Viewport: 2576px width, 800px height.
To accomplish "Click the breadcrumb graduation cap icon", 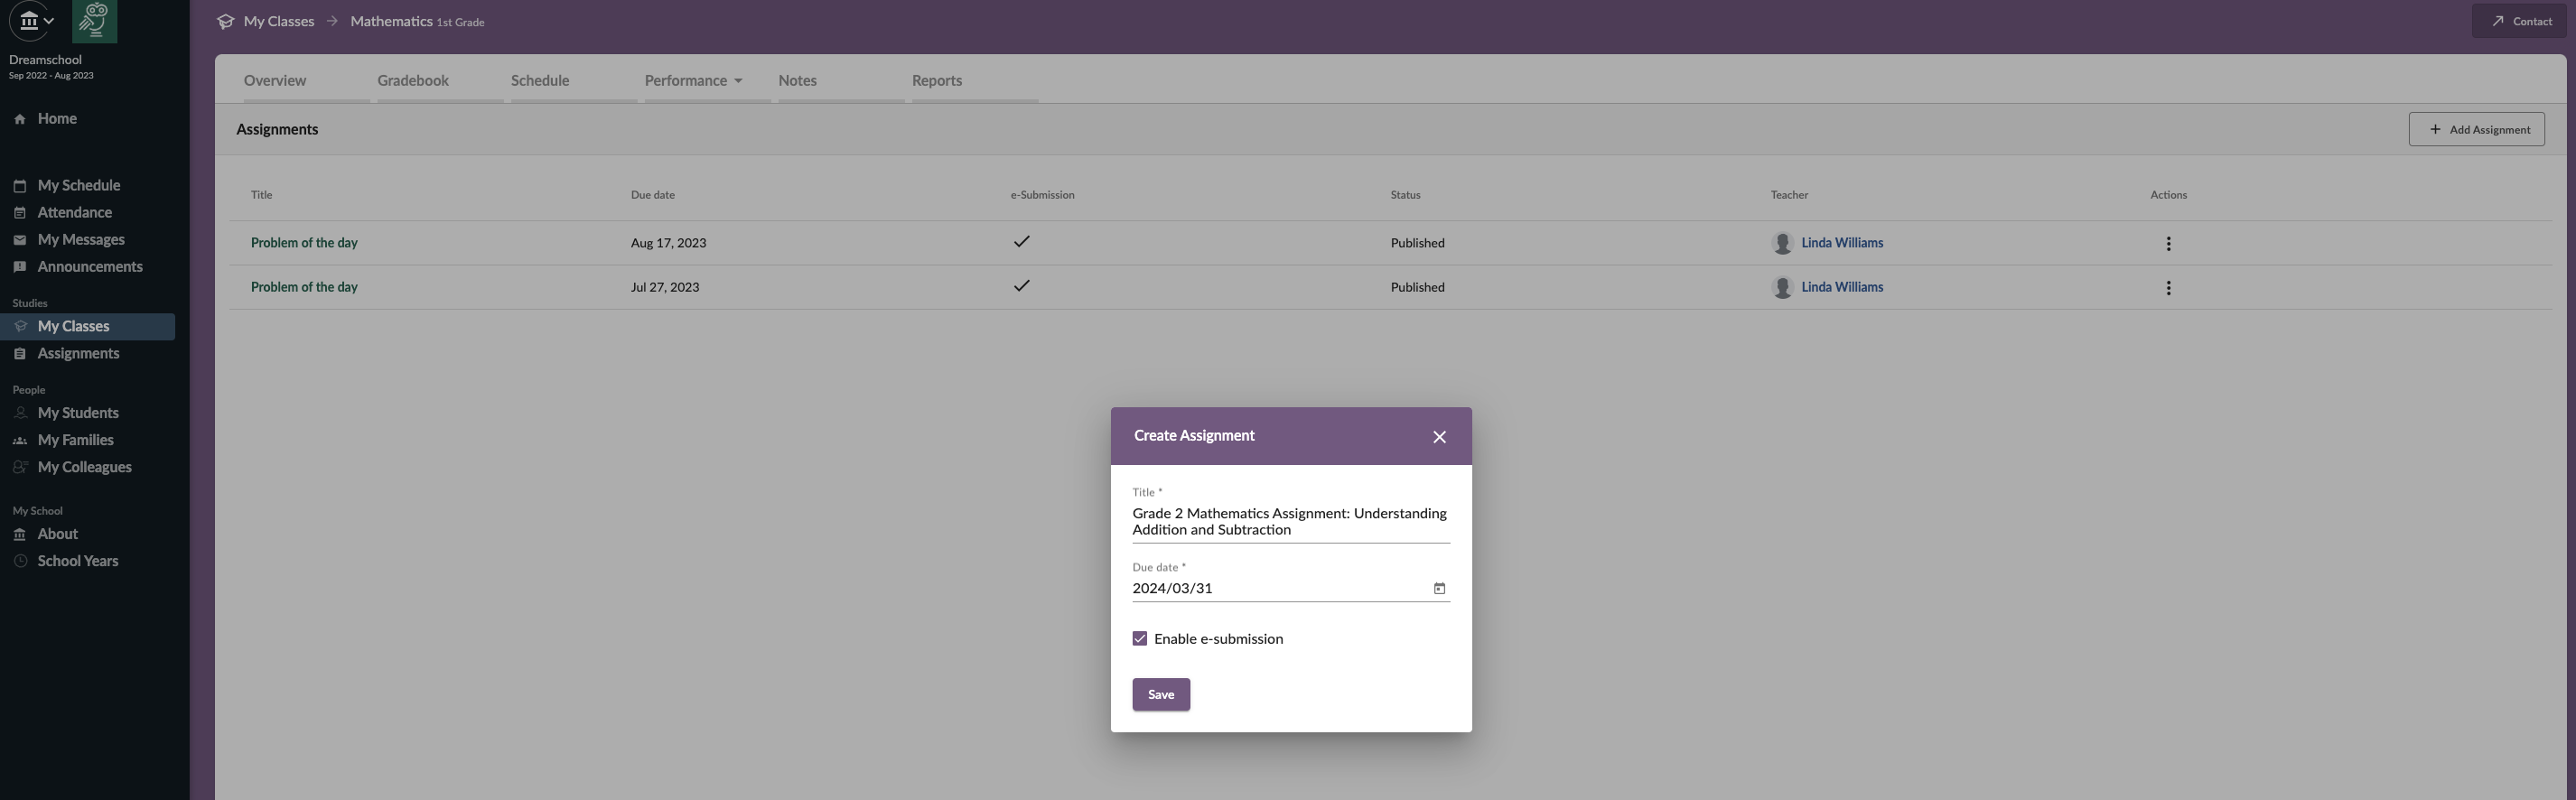I will pos(226,21).
